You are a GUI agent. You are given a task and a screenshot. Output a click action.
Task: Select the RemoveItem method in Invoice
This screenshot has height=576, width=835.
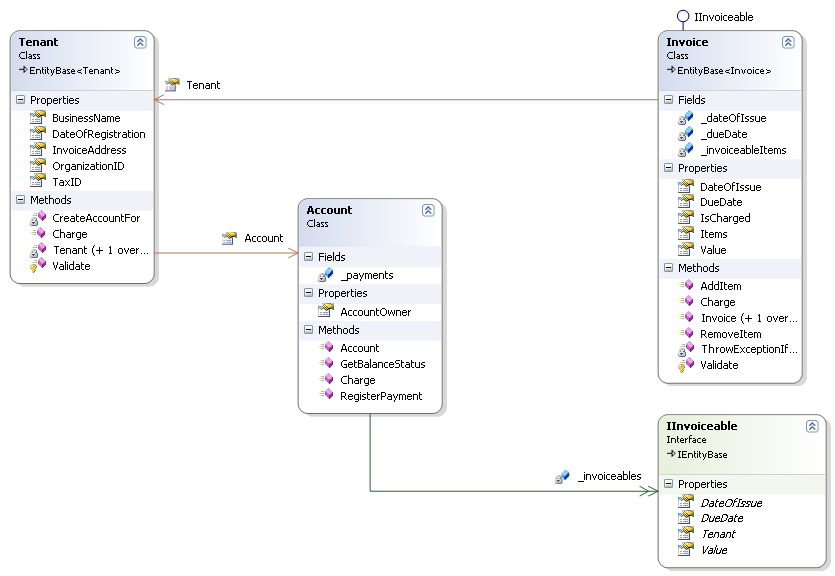730,334
